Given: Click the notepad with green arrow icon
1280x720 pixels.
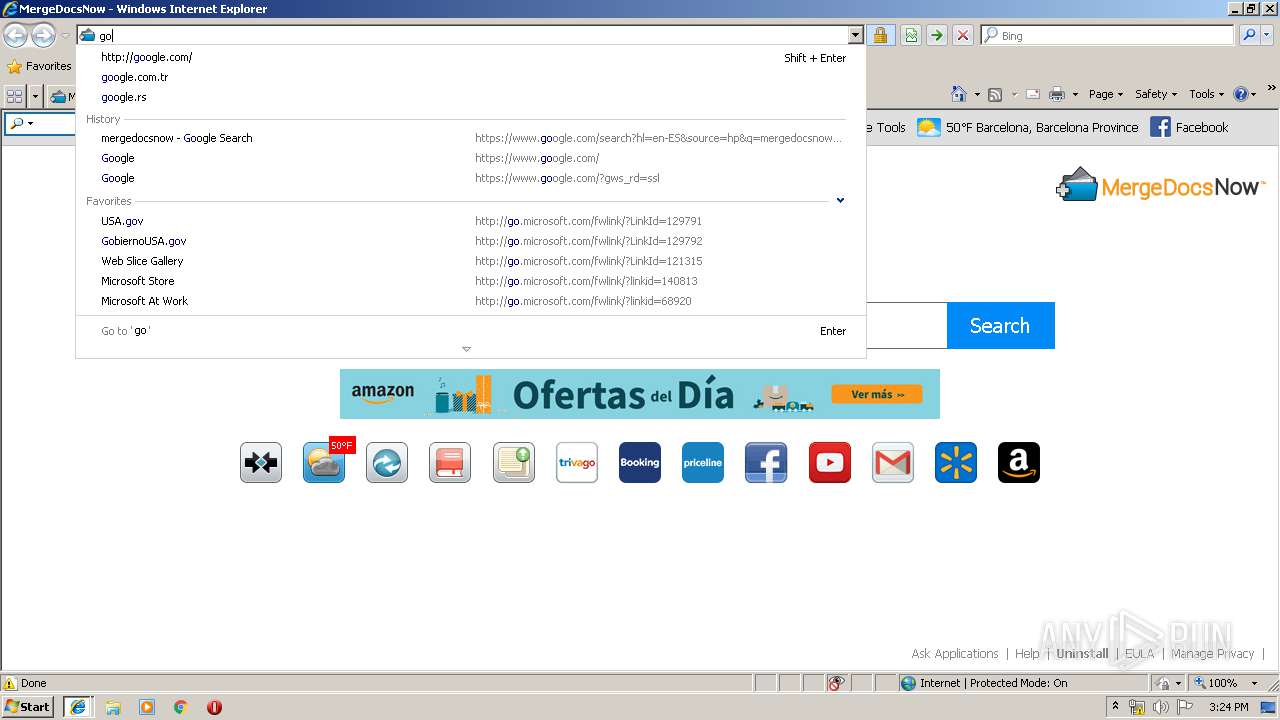Looking at the screenshot, I should 514,463.
